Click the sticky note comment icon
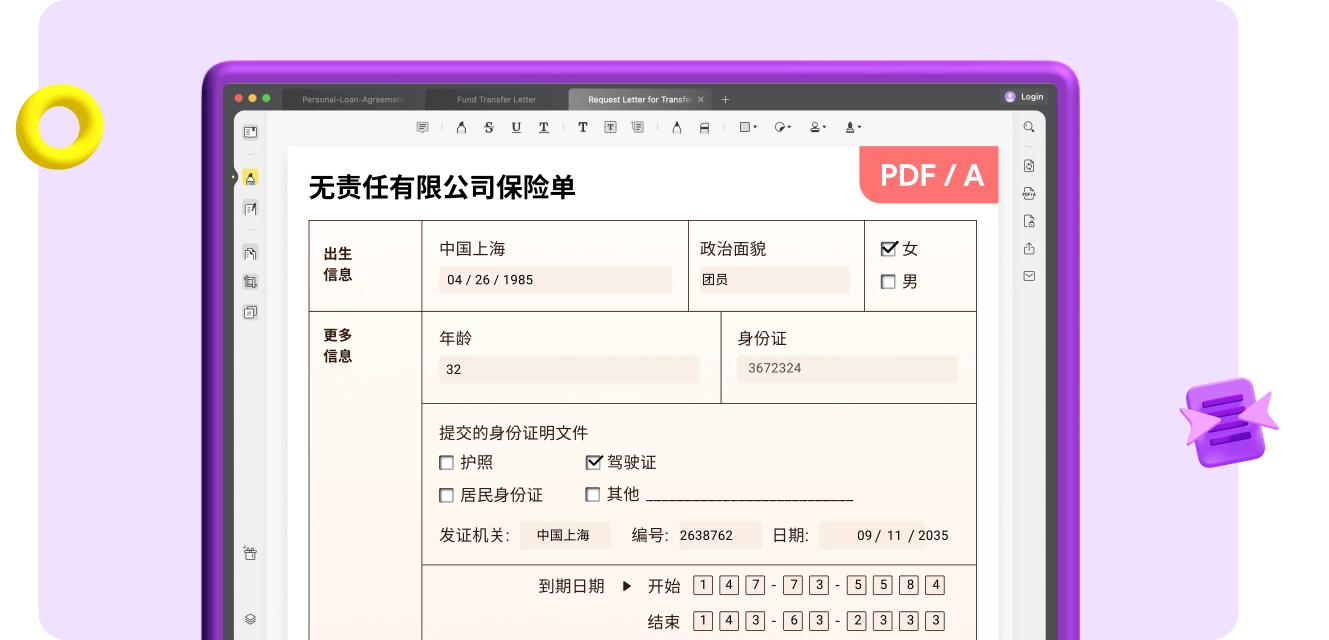The height and width of the screenshot is (640, 1329). click(422, 127)
